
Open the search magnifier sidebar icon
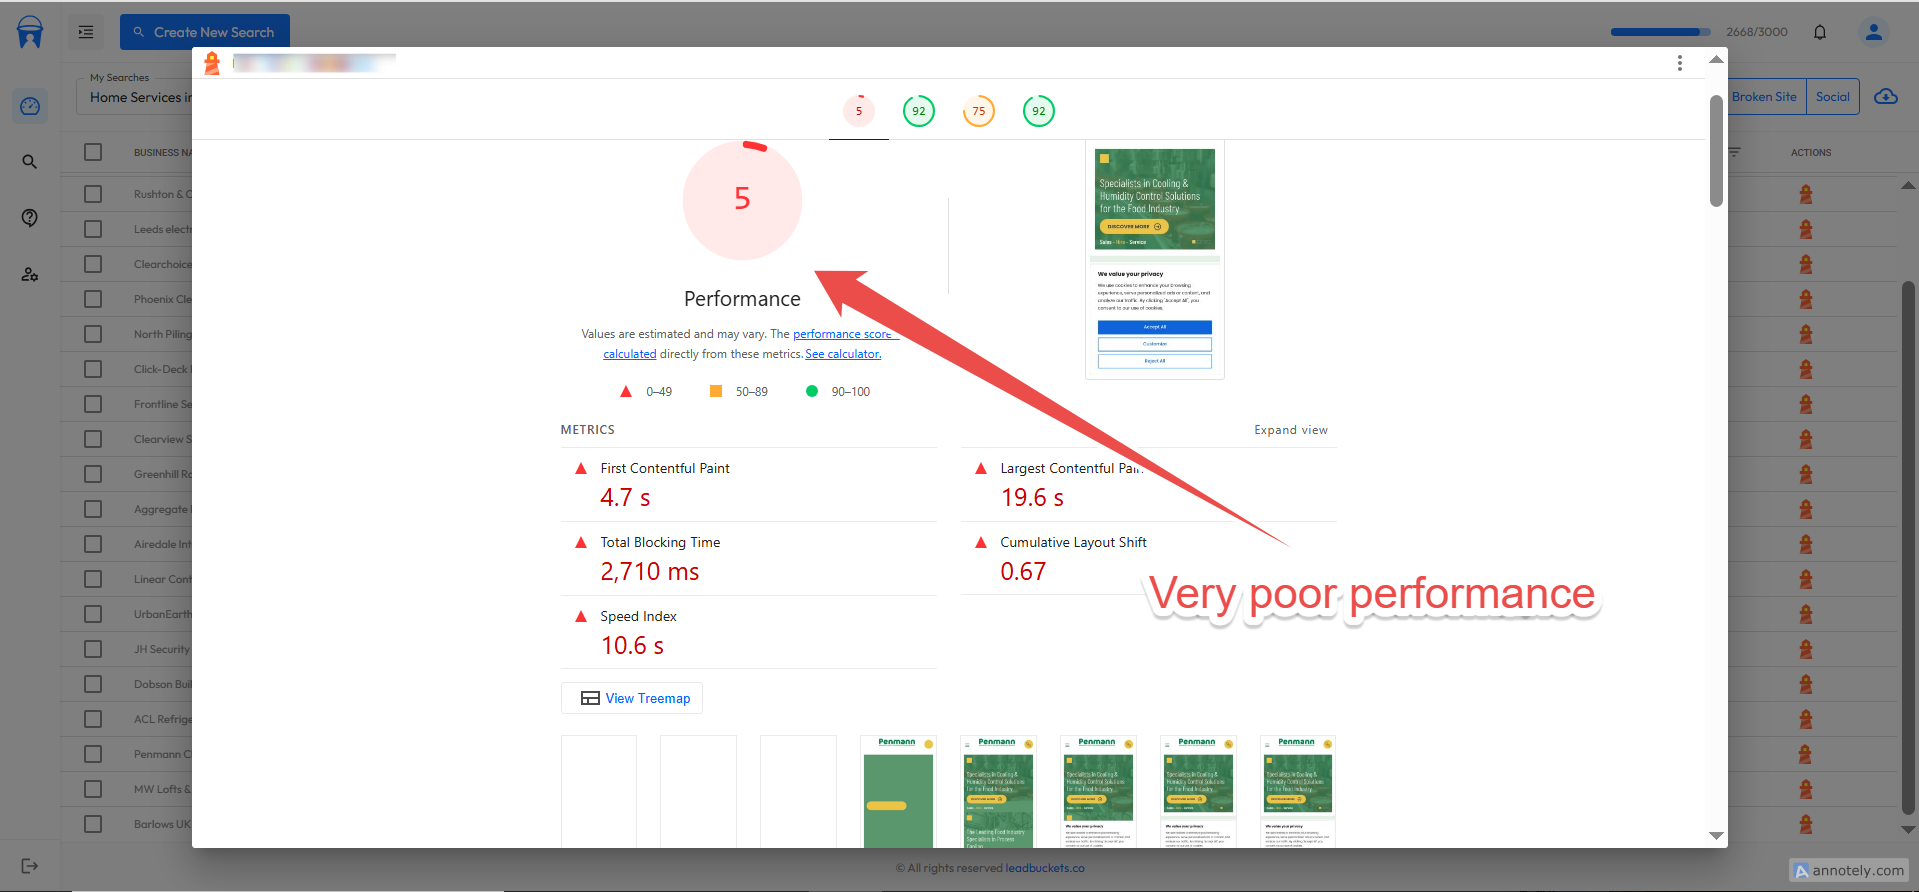pos(30,162)
